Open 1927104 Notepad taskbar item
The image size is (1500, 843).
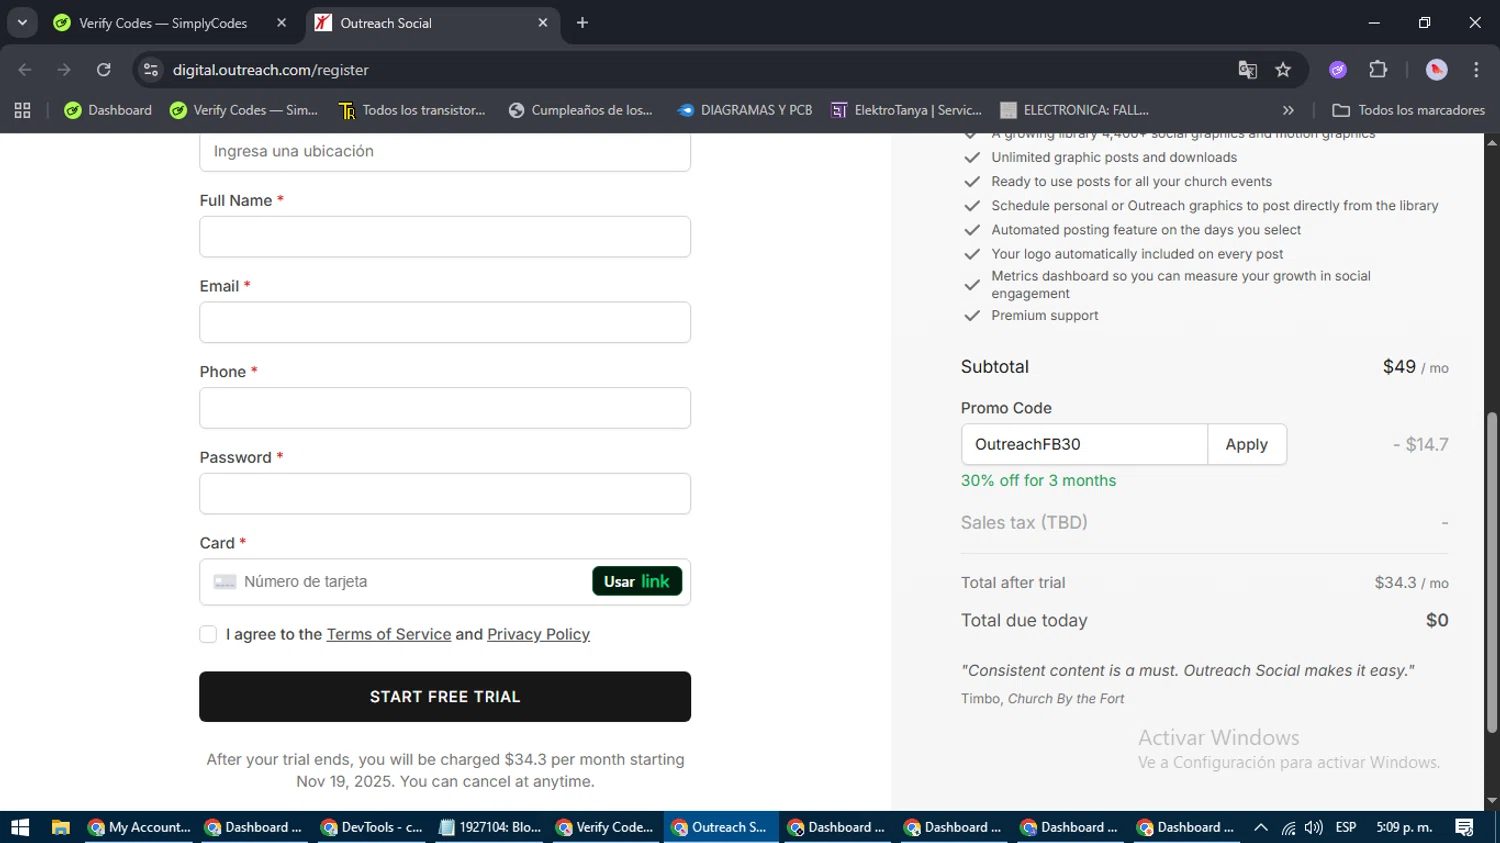point(490,827)
